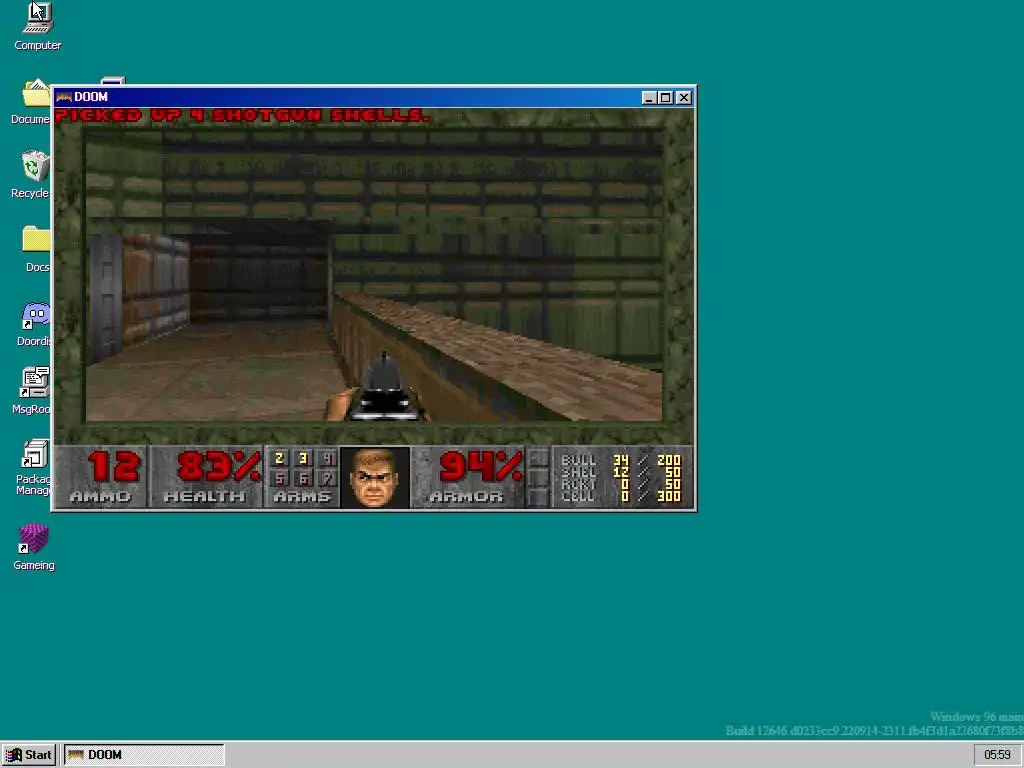Click the CELL ammo row 0 / 300

click(x=620, y=496)
